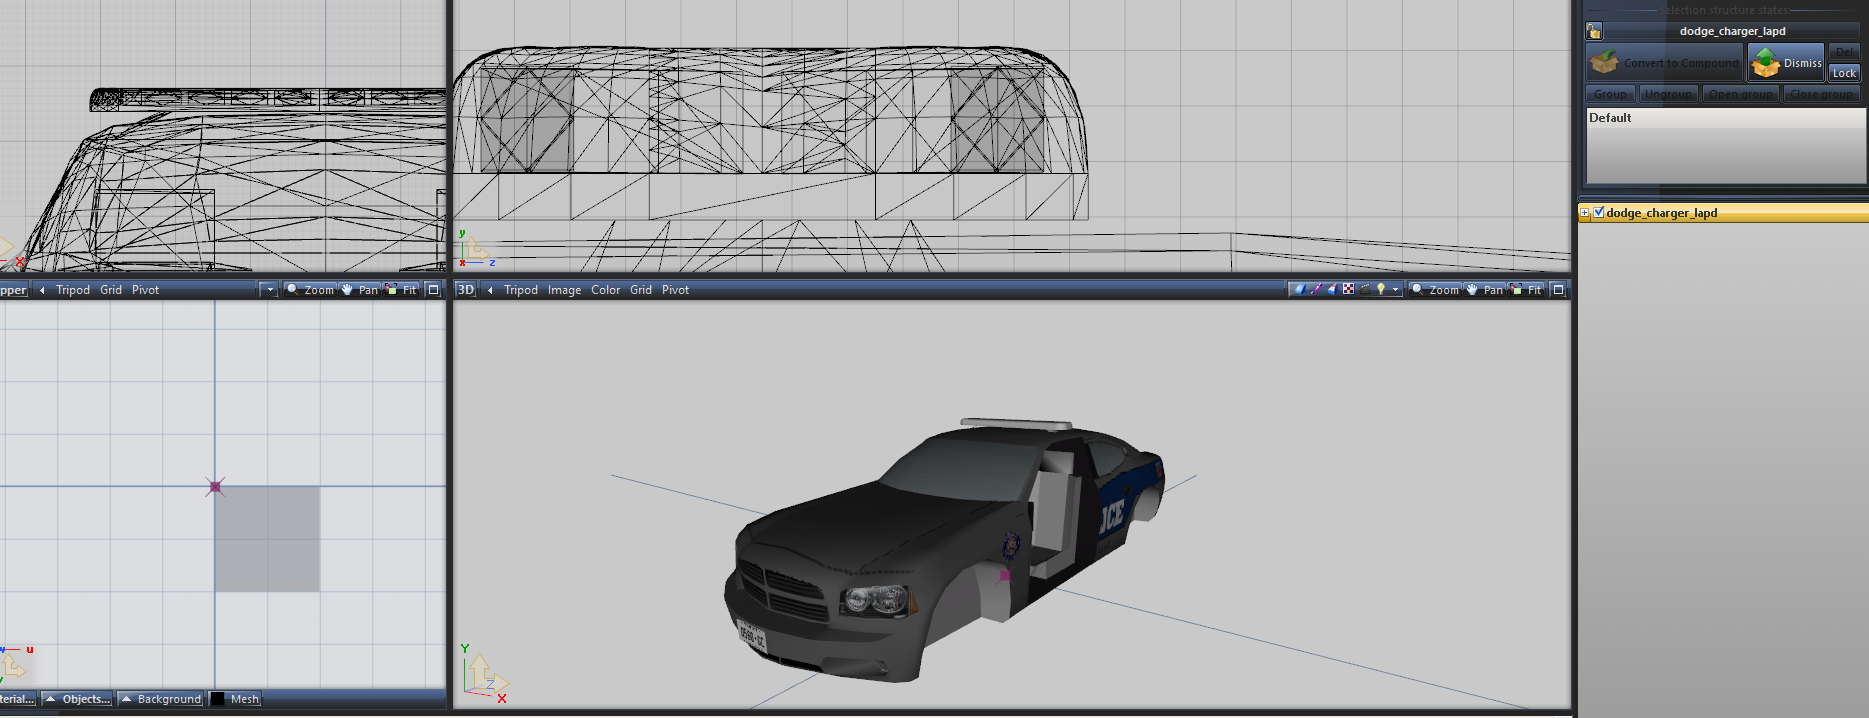Click the axis tripod gizmo in top-right viewport

pos(475,250)
